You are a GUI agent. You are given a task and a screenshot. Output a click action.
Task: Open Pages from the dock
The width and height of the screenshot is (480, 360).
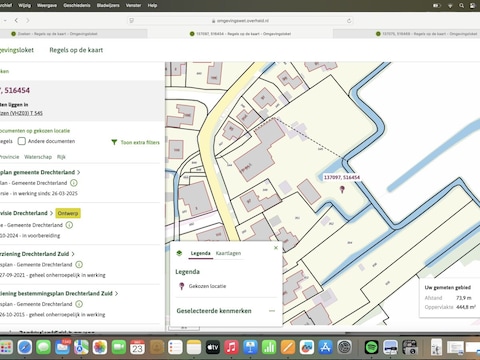tap(288, 347)
